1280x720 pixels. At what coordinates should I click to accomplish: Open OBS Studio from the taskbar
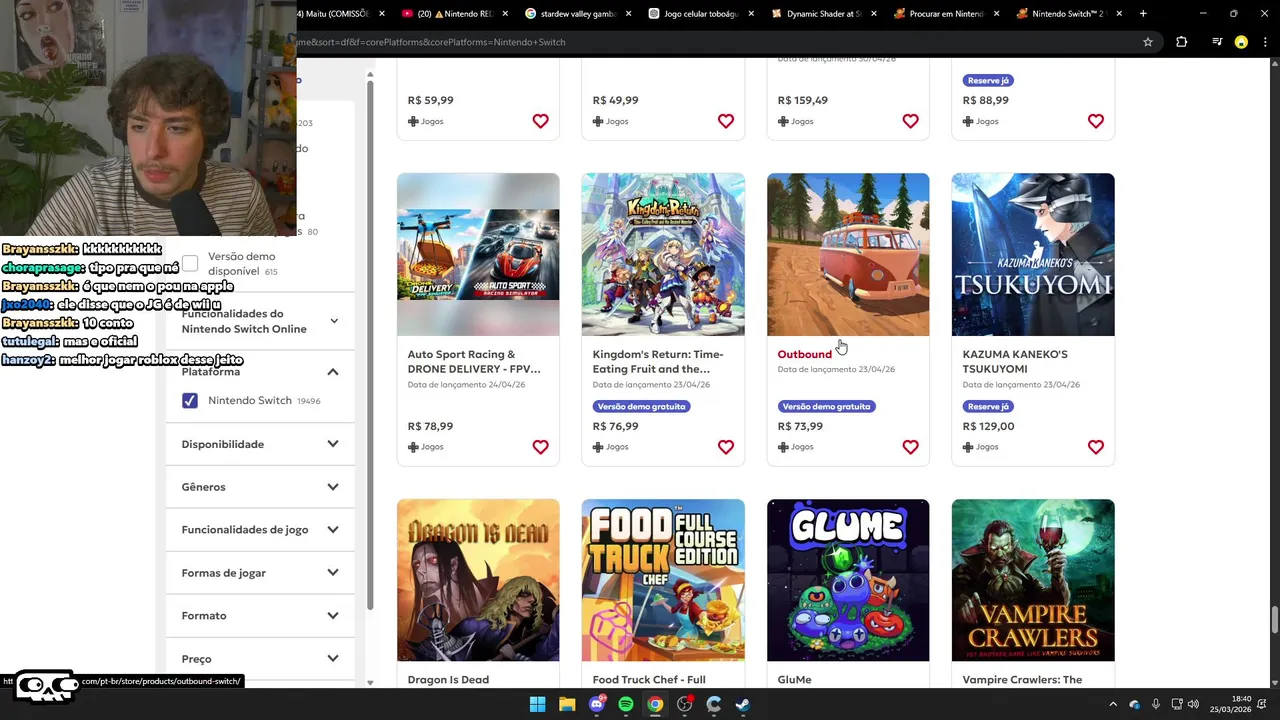tap(684, 704)
